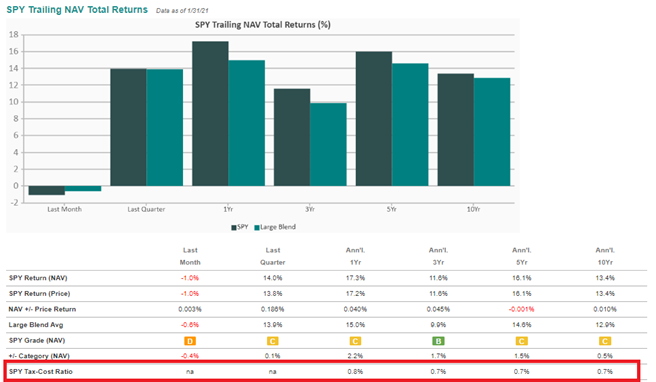The height and width of the screenshot is (382, 656).
Task: Click the 15.0% Large Blend Avg value
Action: tap(355, 325)
